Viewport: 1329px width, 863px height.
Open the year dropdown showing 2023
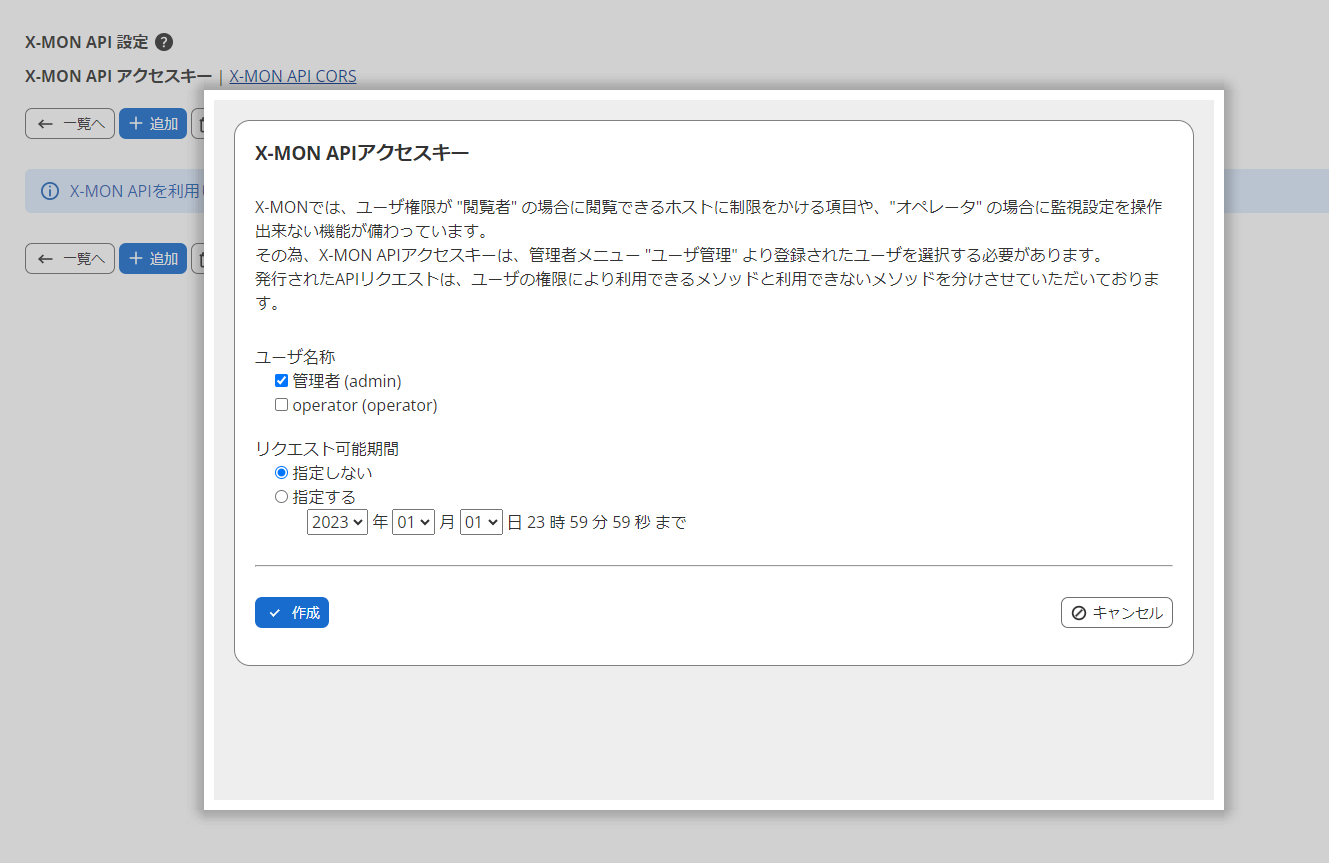coord(337,522)
